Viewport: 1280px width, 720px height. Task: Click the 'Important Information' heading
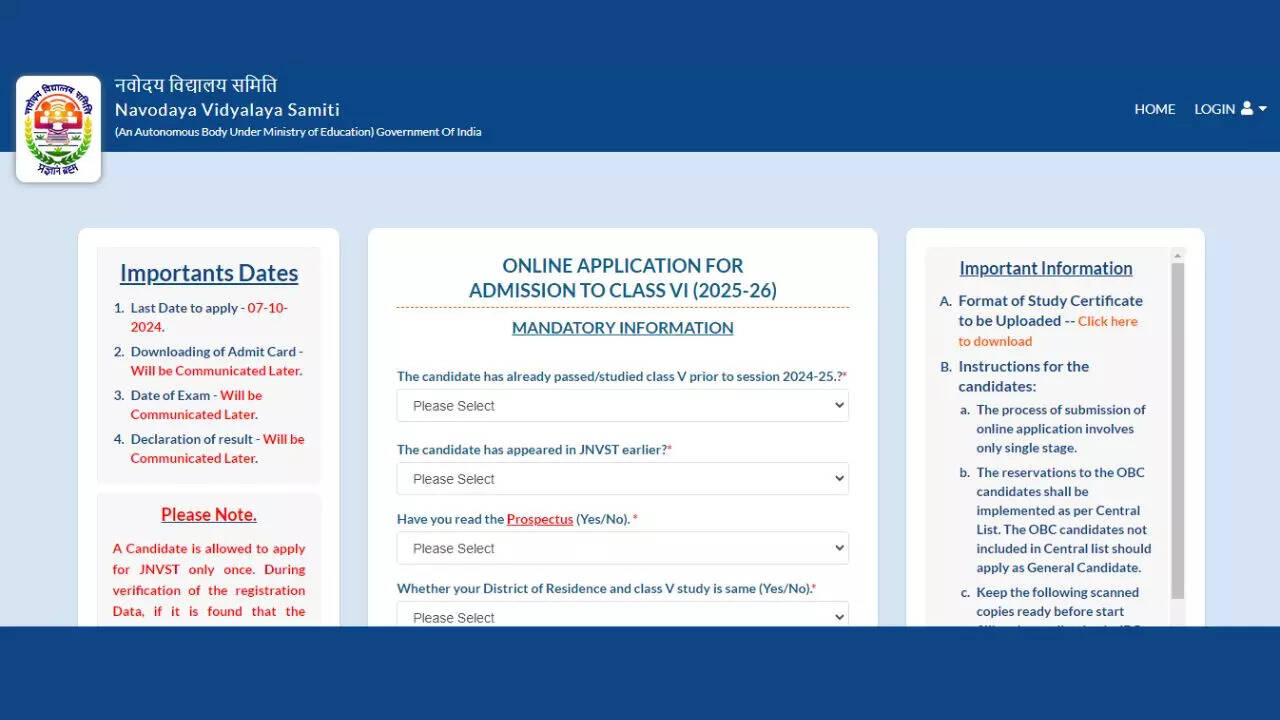pyautogui.click(x=1045, y=268)
